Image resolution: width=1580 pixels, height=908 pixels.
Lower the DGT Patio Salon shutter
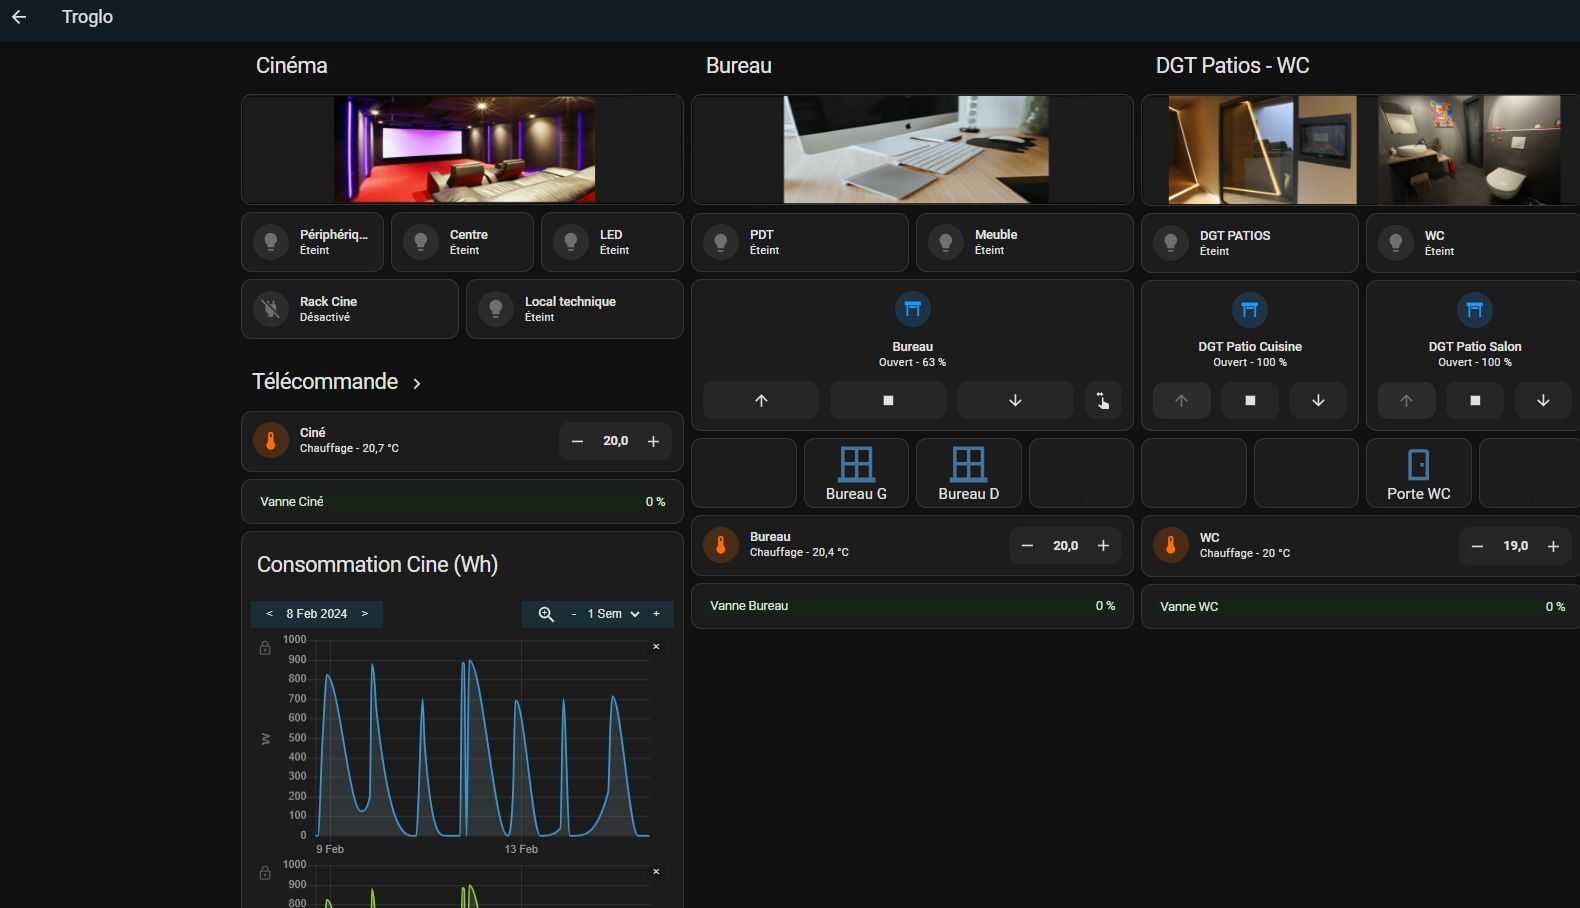[1543, 400]
